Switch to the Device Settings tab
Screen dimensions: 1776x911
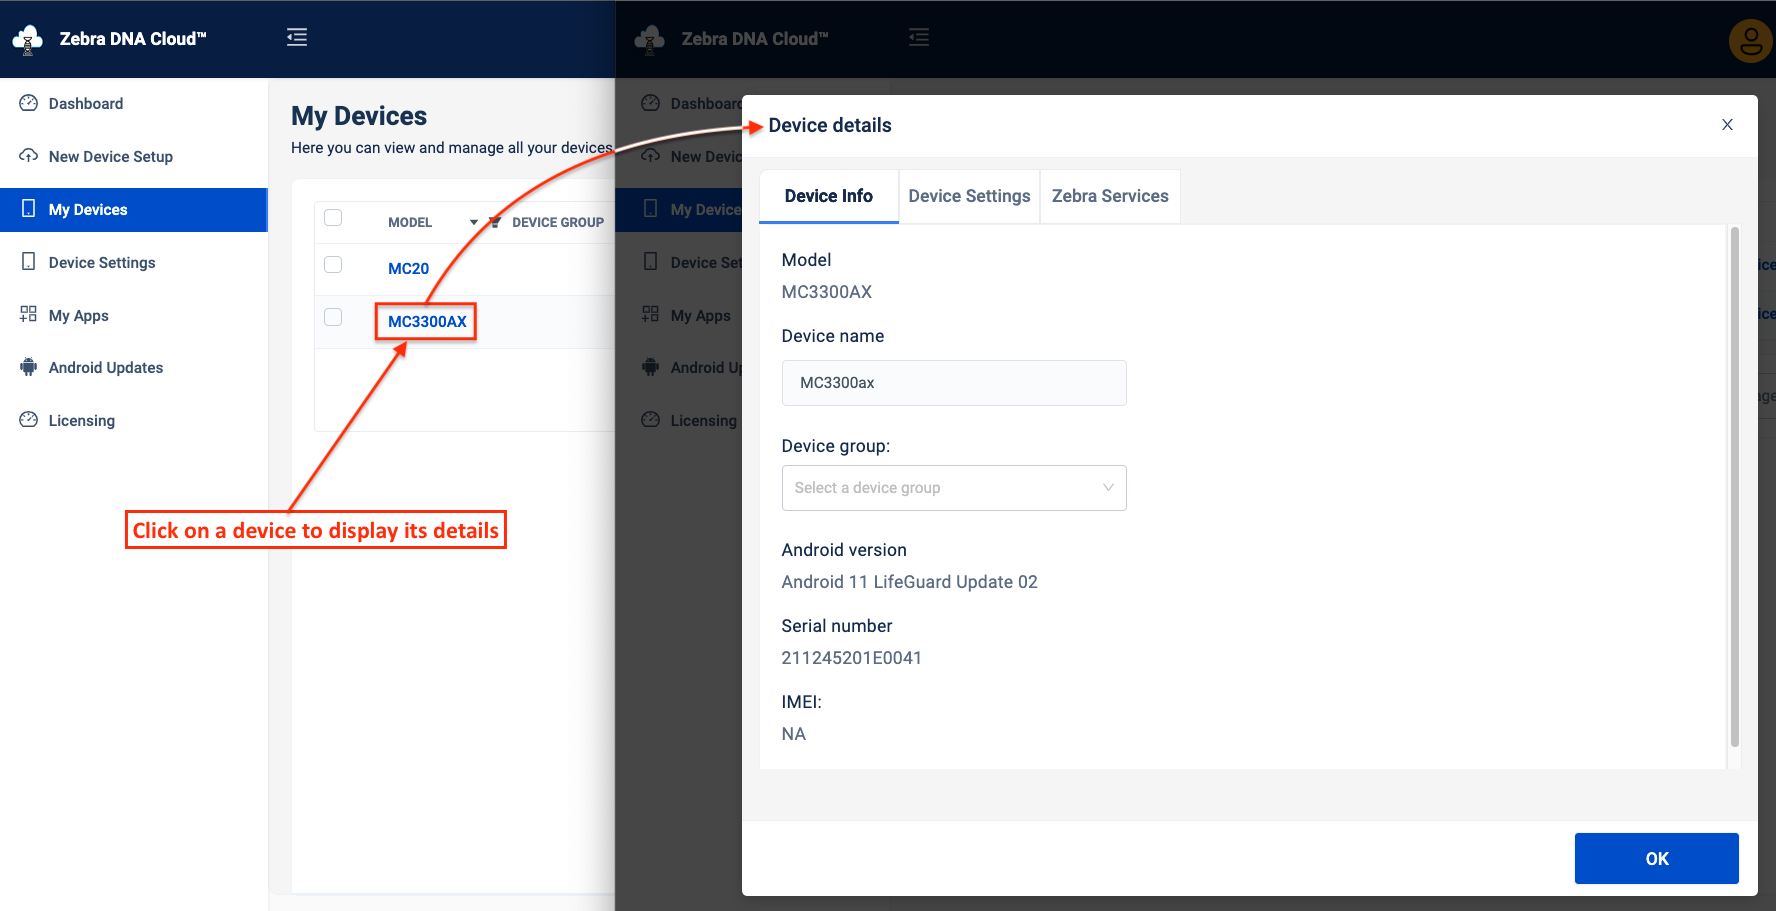(x=969, y=196)
